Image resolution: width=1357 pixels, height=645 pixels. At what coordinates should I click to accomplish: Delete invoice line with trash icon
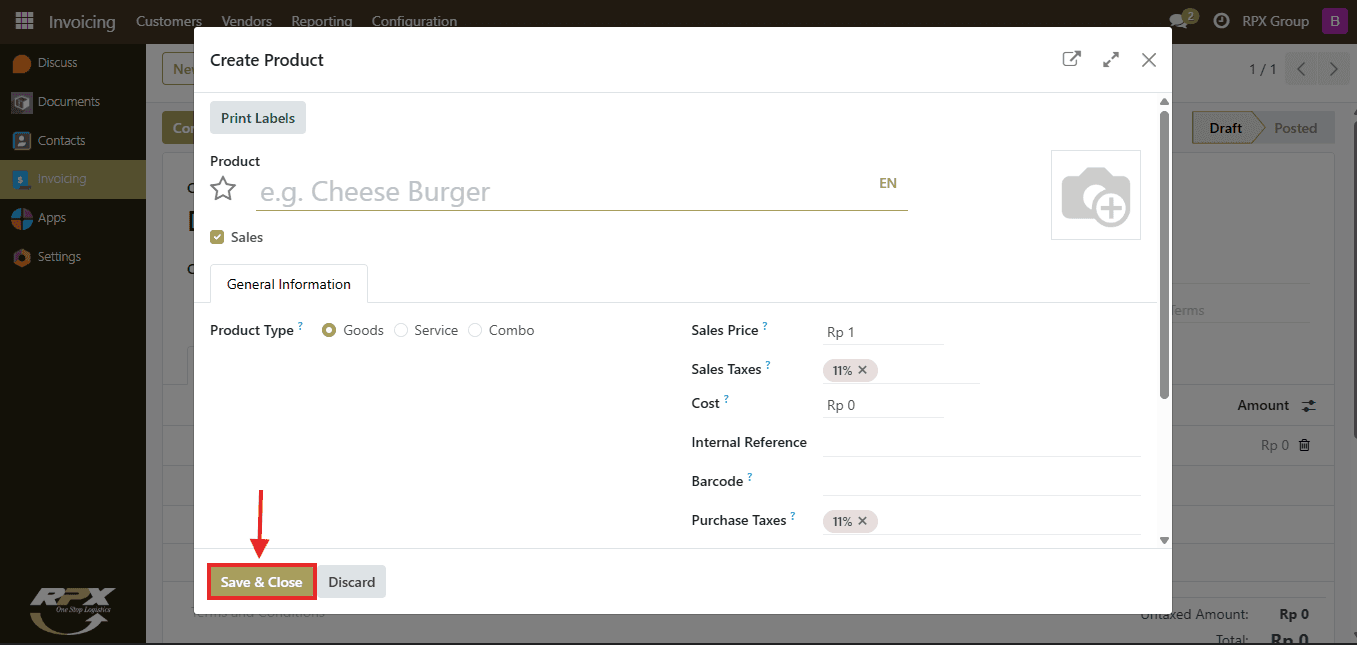[1304, 445]
